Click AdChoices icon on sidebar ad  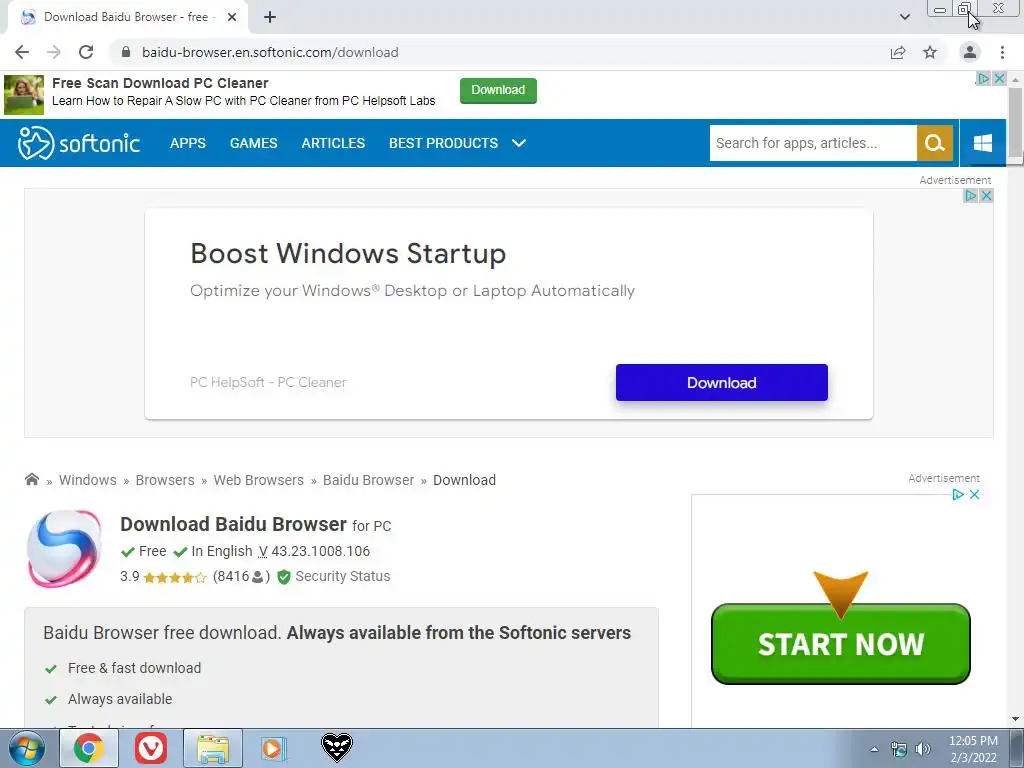pos(958,494)
